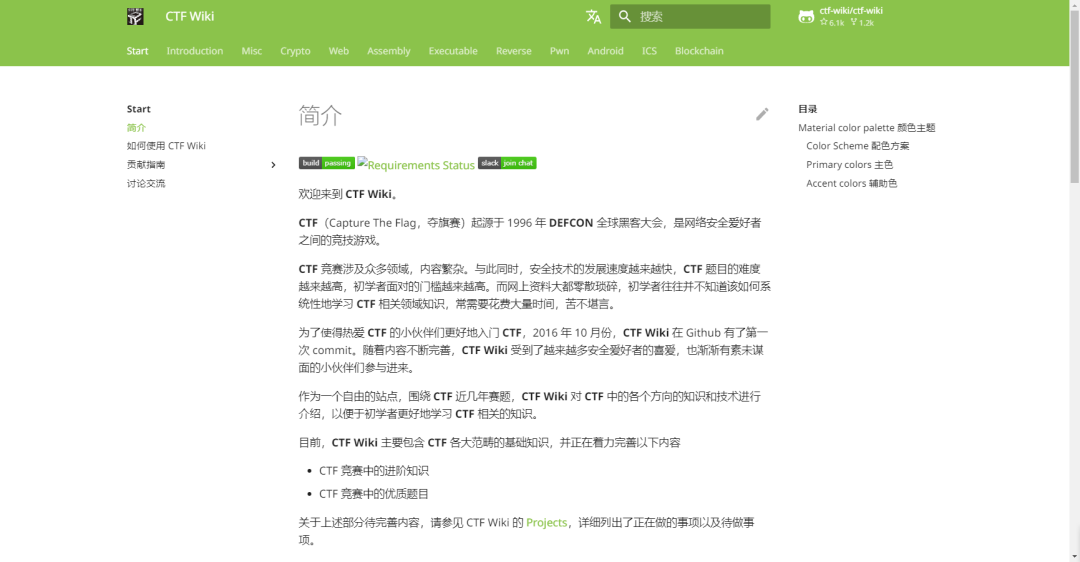
Task: Click the 目录 table of contents heading
Action: [807, 109]
